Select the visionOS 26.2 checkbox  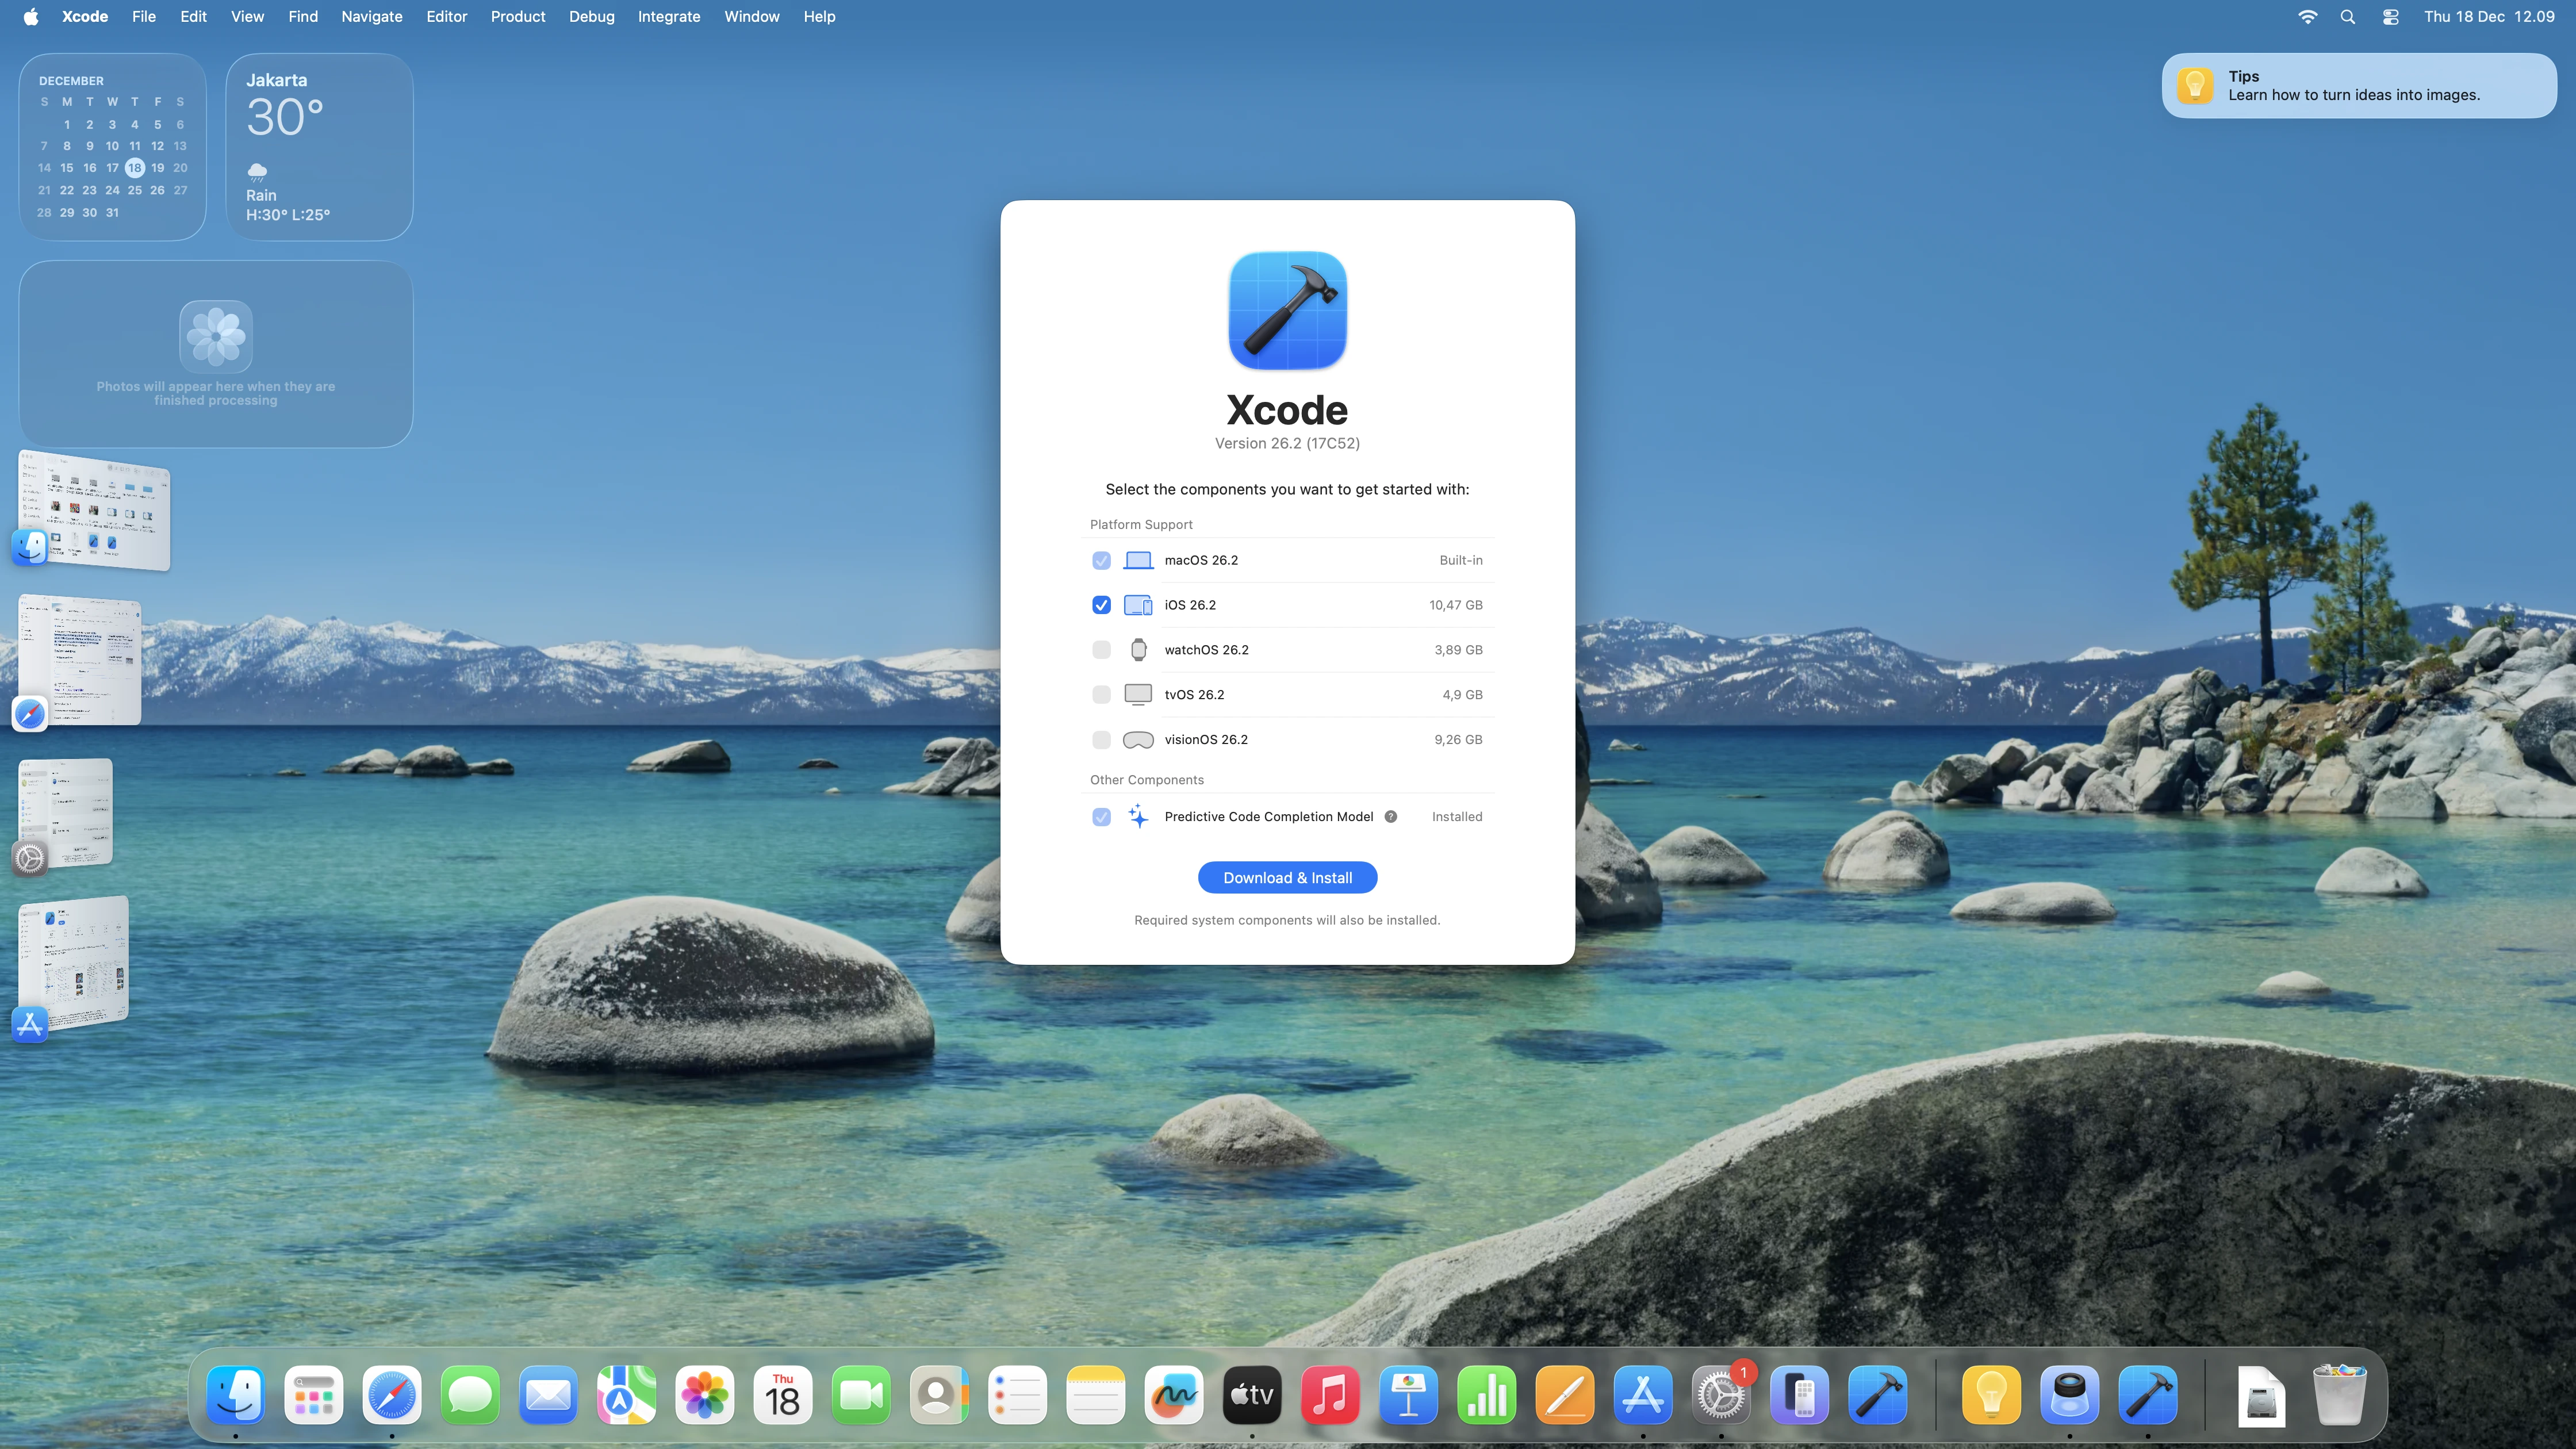coord(1101,740)
